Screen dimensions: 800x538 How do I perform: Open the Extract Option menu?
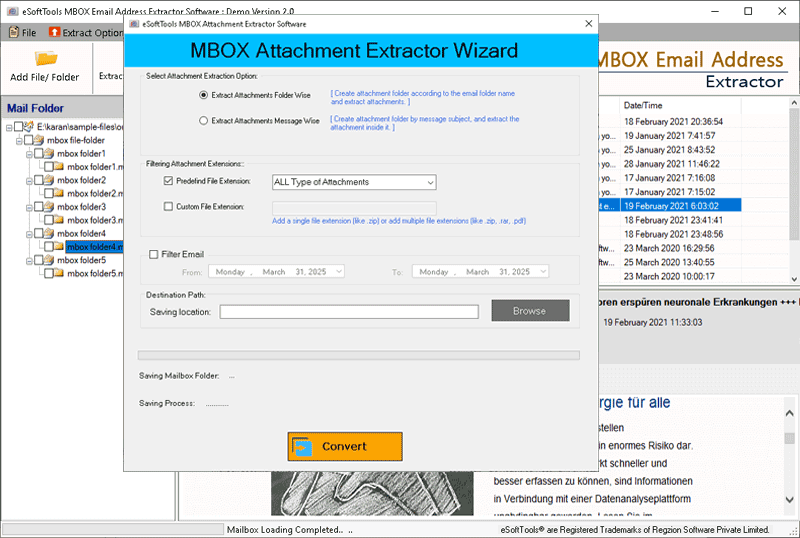tap(86, 33)
